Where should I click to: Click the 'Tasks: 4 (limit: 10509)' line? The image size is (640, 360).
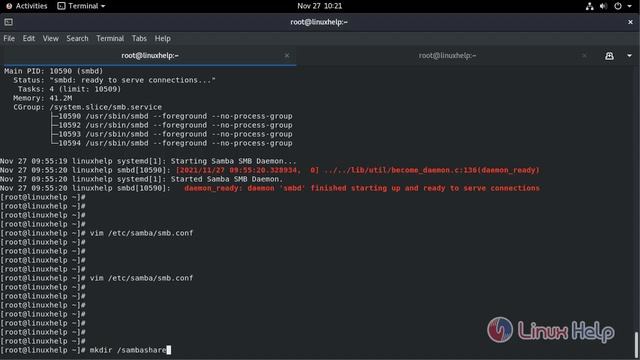coord(69,89)
